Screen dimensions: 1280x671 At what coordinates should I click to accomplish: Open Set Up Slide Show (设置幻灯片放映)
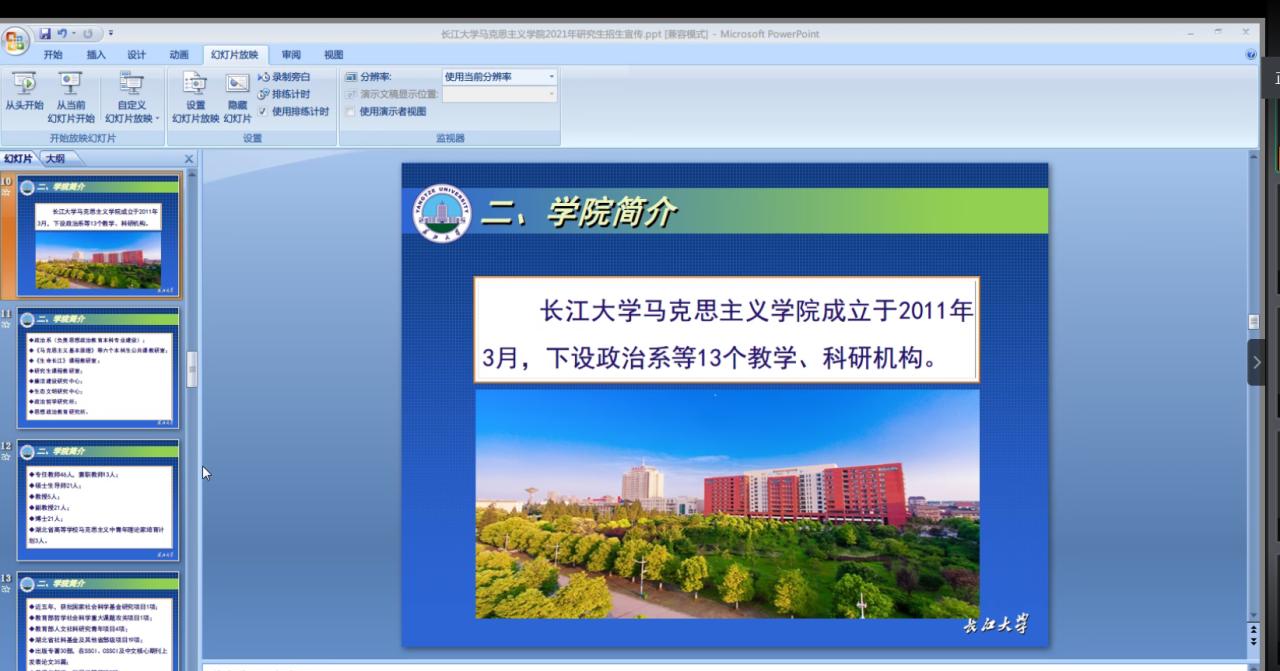pos(195,94)
